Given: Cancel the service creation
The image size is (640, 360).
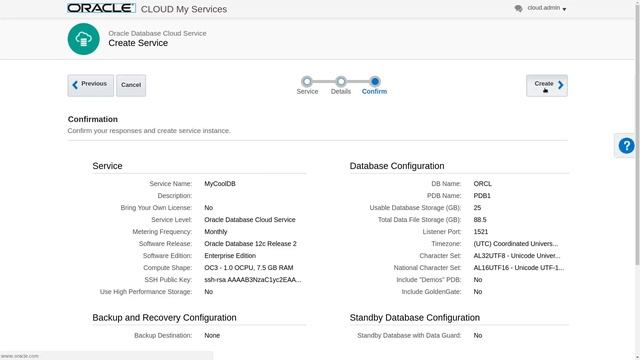Looking at the screenshot, I should pyautogui.click(x=131, y=85).
